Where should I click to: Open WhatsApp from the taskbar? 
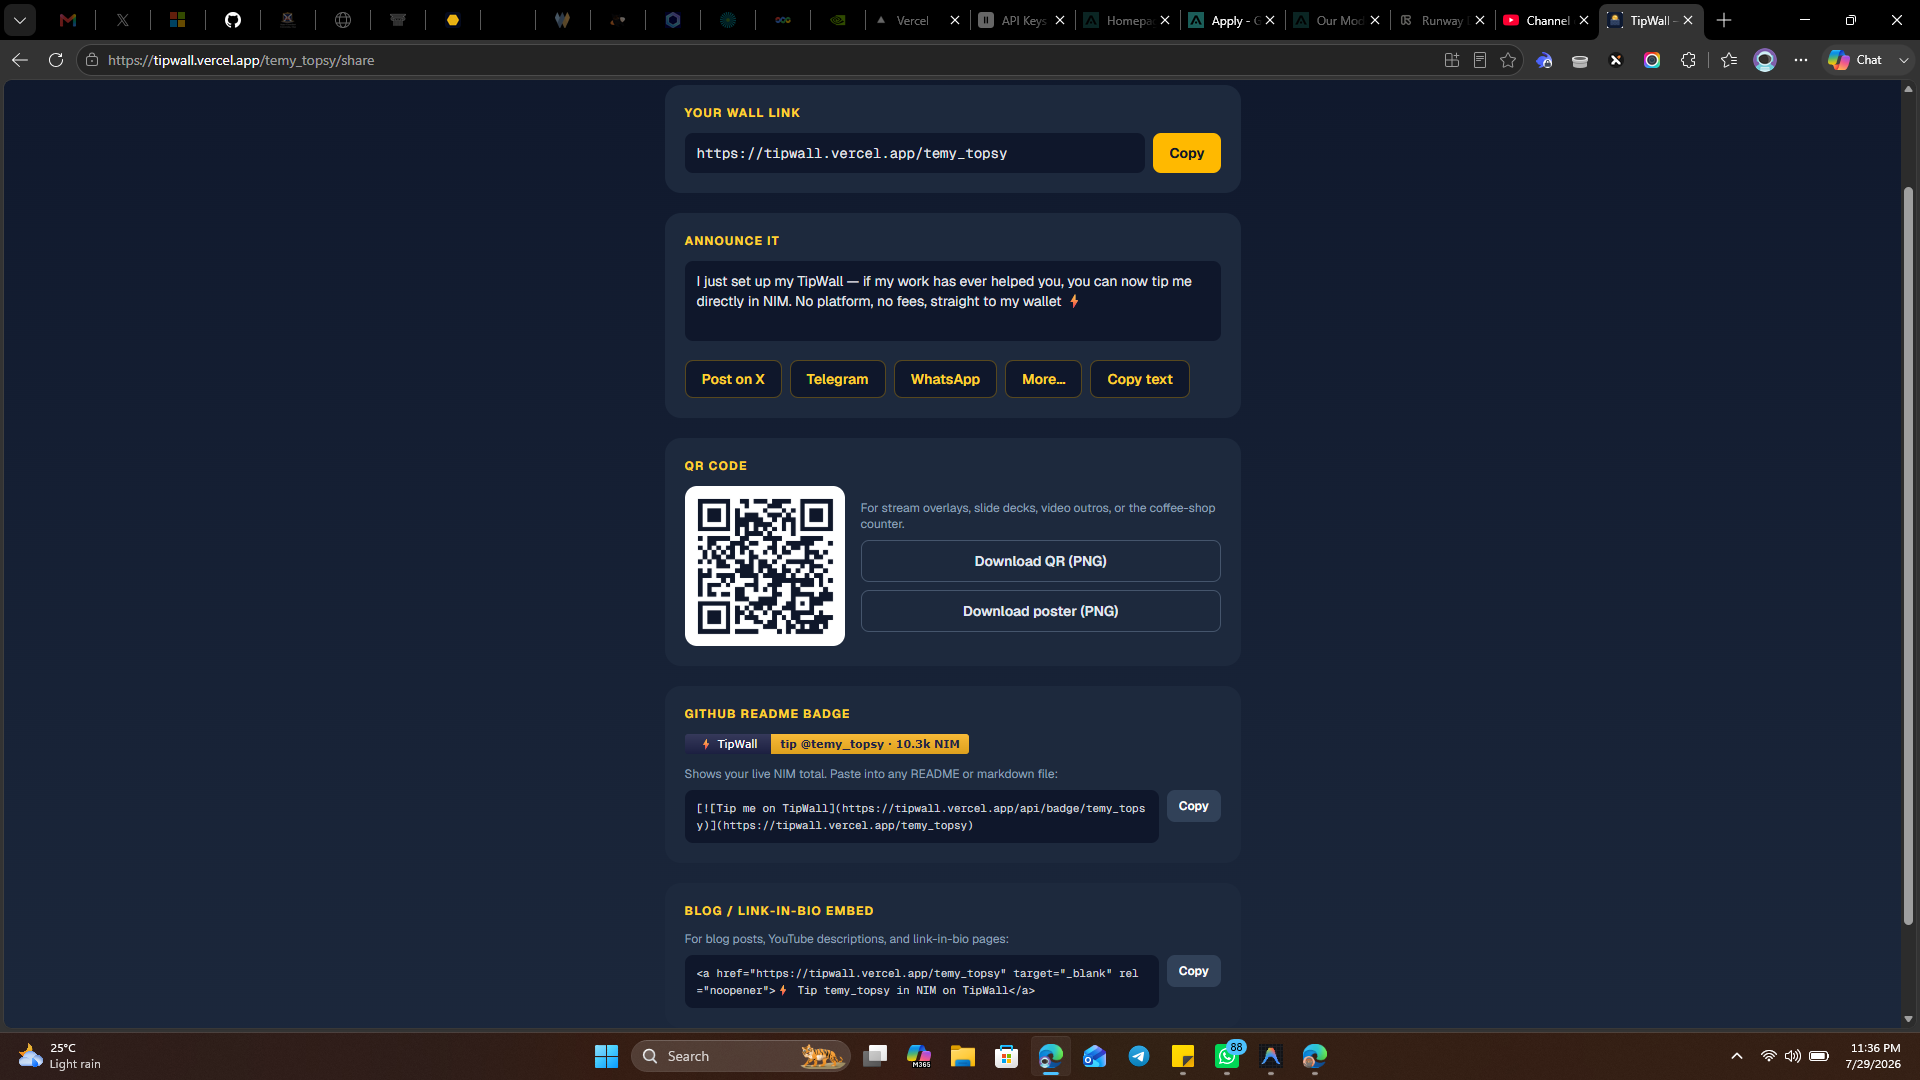(1227, 1056)
